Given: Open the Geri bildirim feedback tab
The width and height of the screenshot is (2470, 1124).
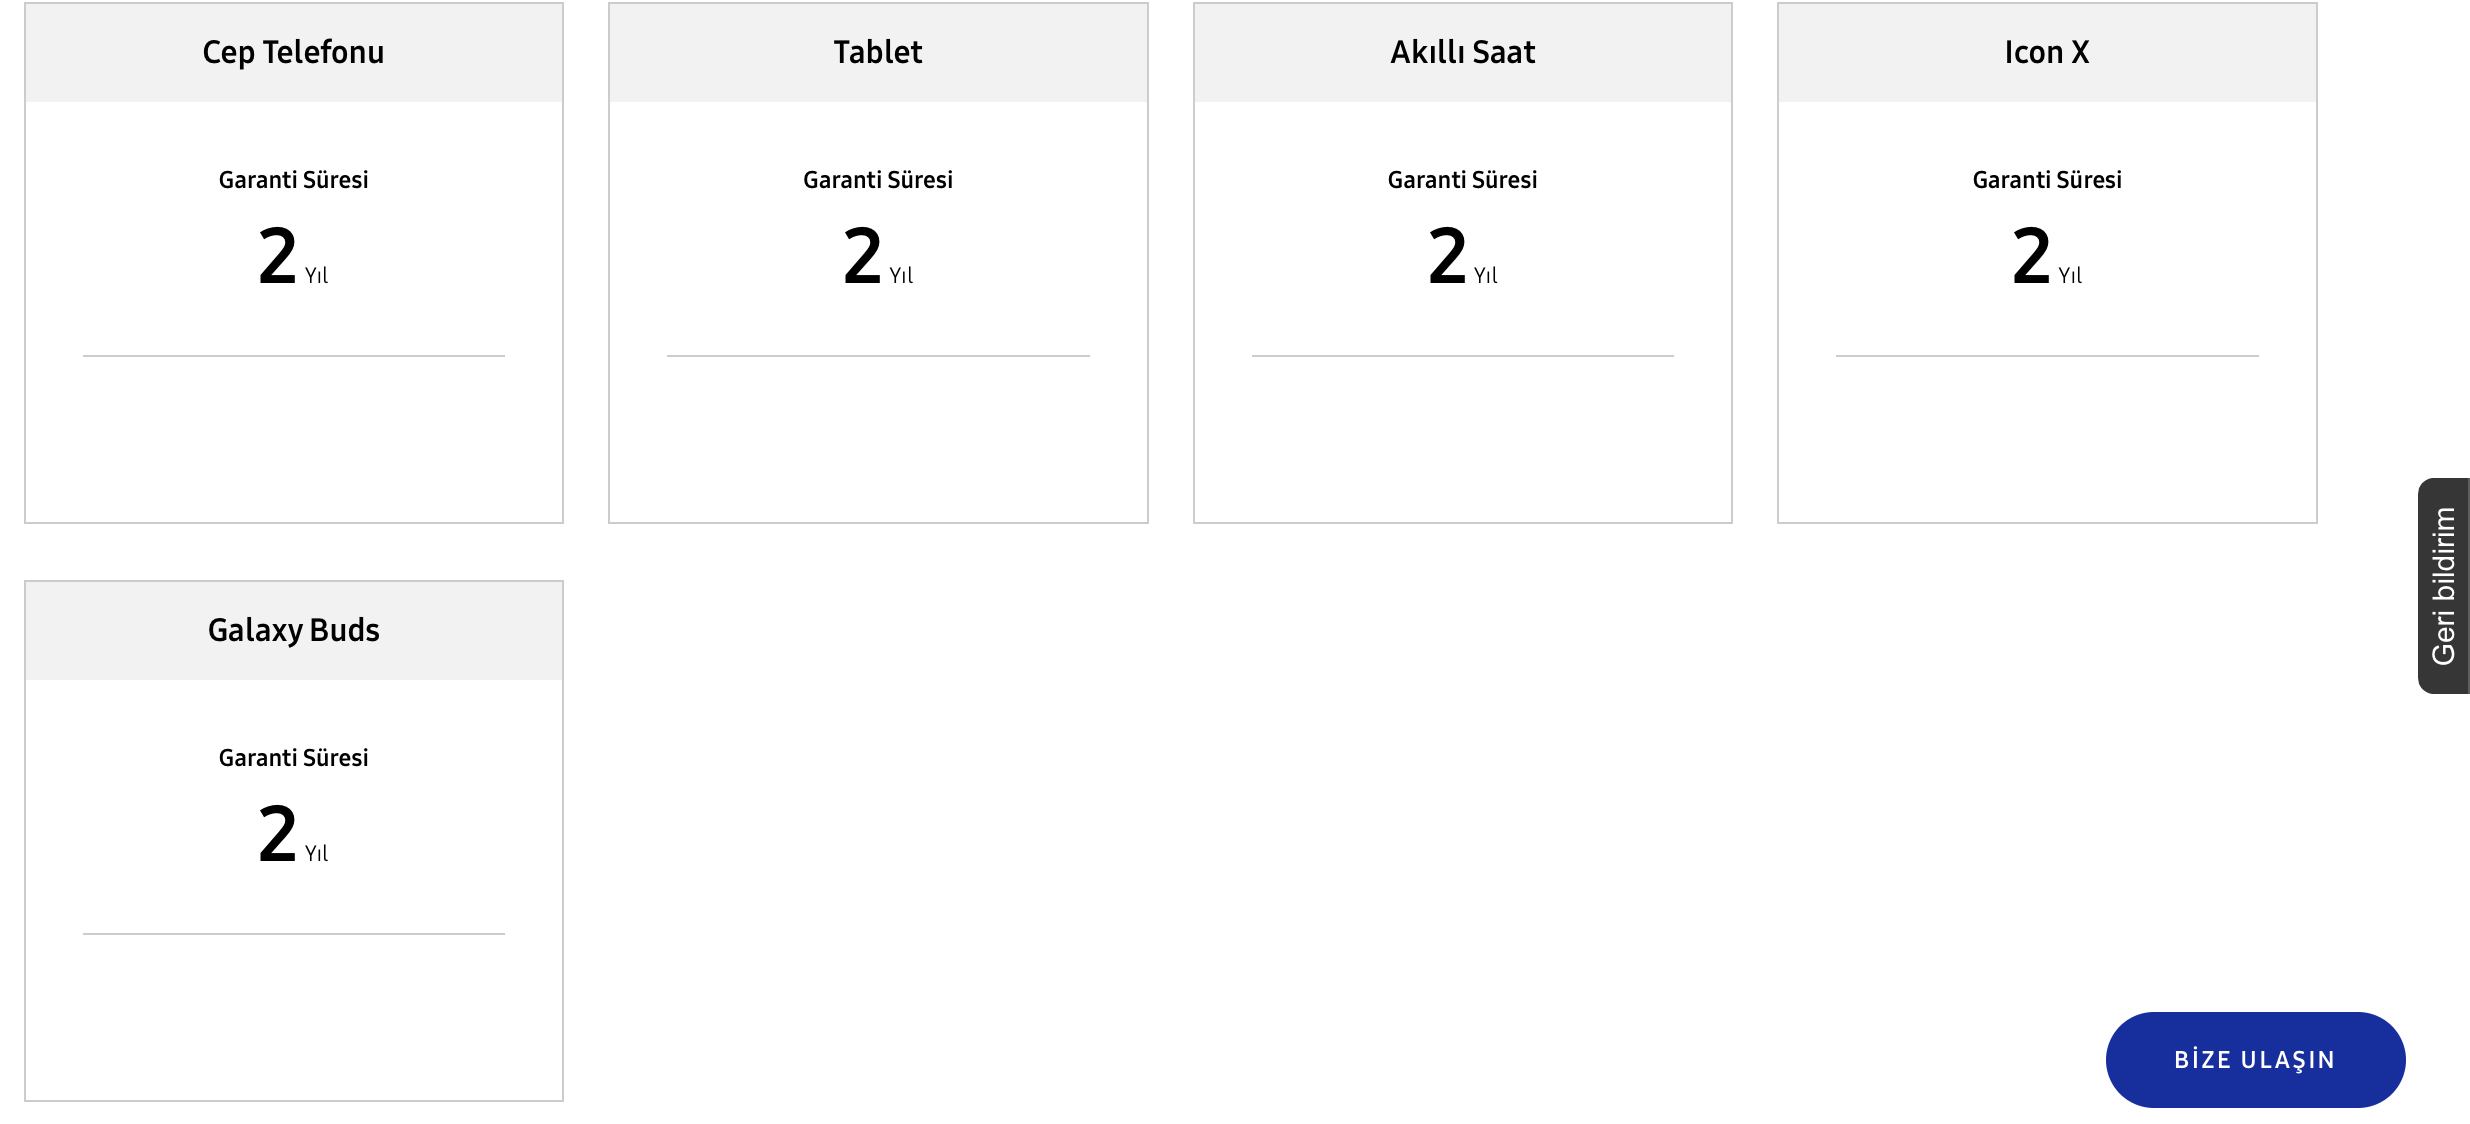Looking at the screenshot, I should pos(2444,586).
